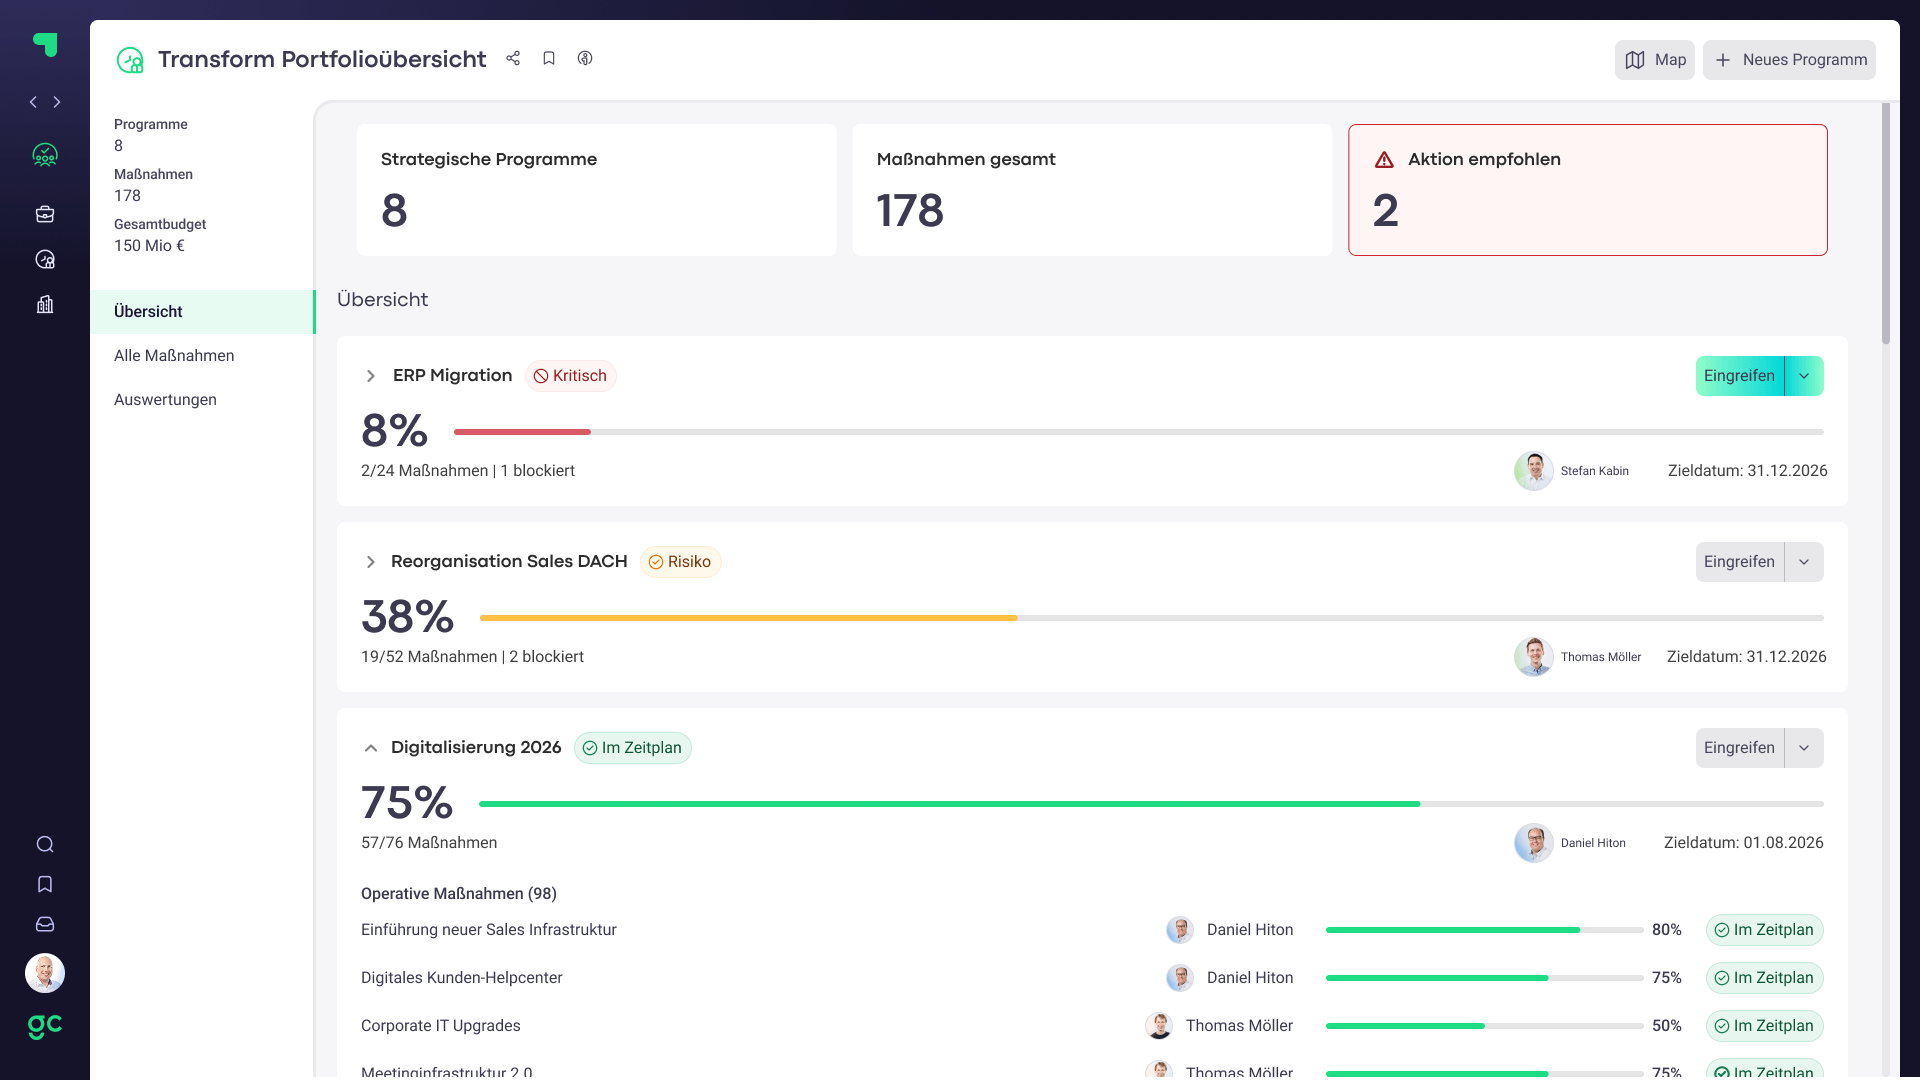Open search from the sidebar
Viewport: 1920px width, 1080px height.
point(45,844)
